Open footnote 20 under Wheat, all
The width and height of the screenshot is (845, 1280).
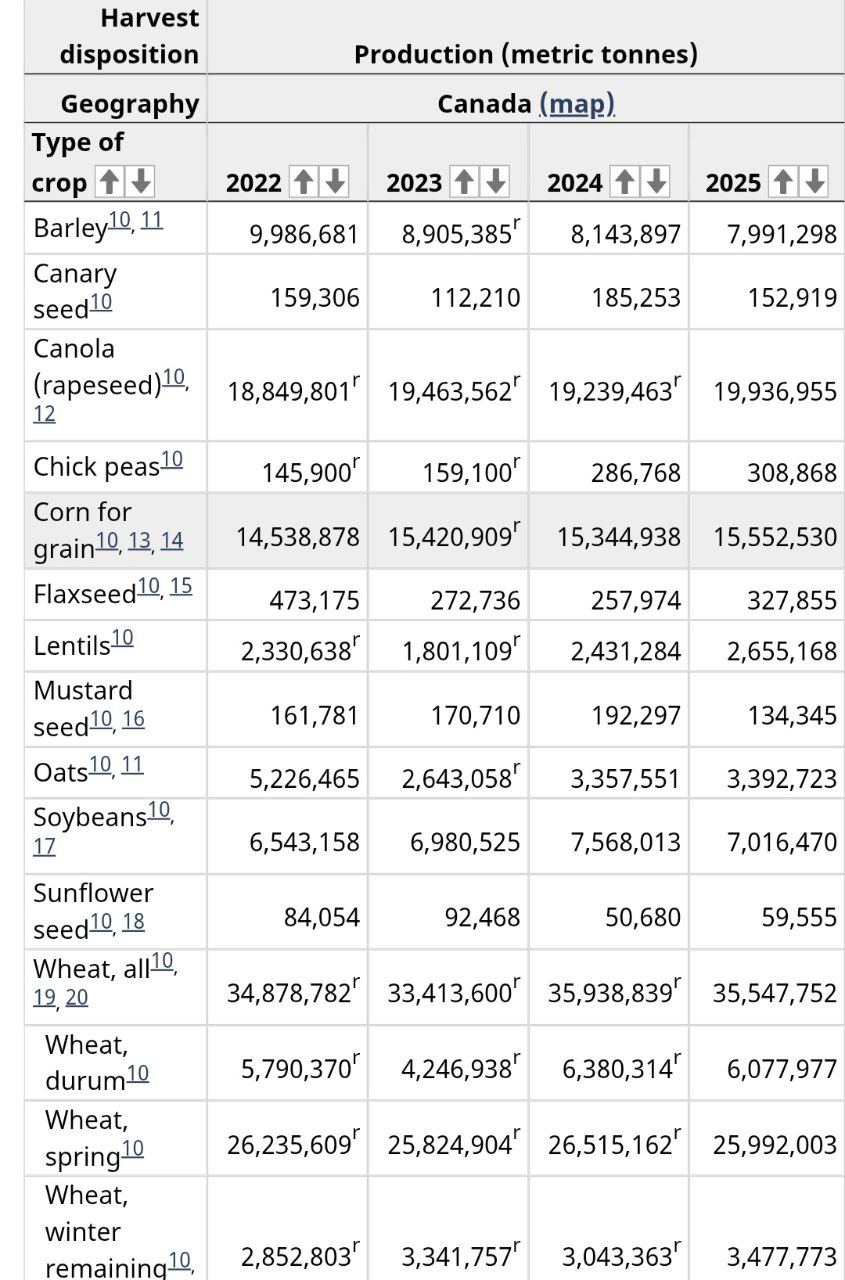point(77,997)
